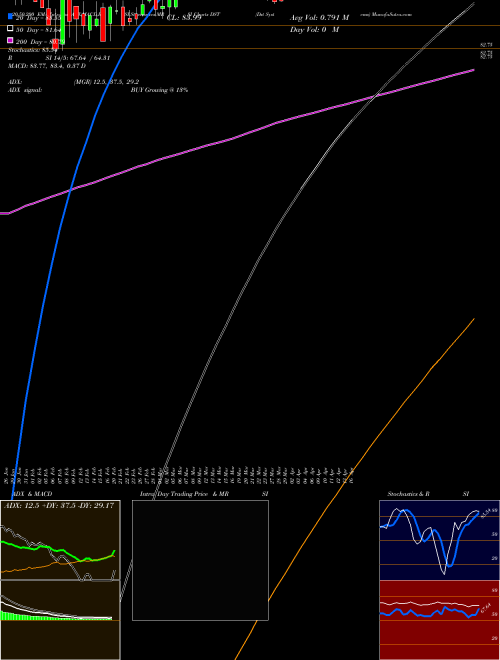Click the white 50 Day legend swatch
This screenshot has height=660, width=500.
click(10, 28)
